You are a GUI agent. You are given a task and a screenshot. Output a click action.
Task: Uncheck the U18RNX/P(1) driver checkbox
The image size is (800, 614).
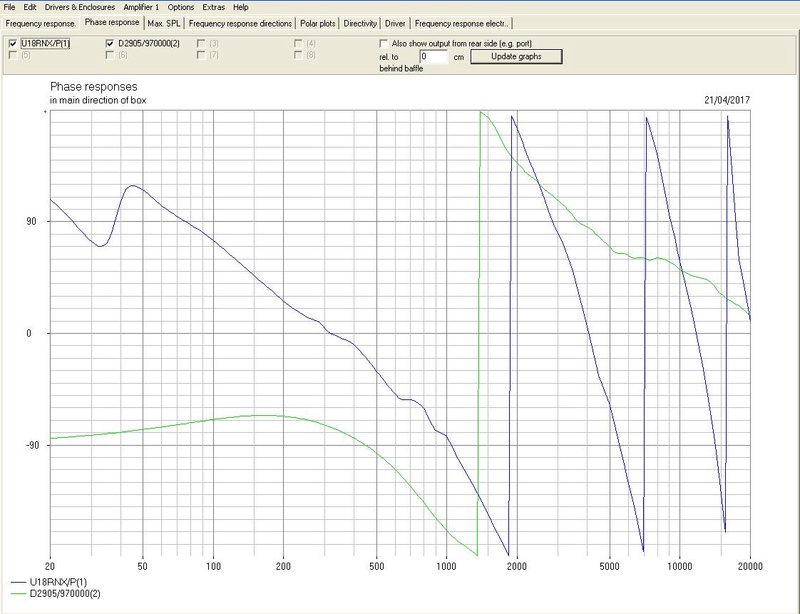(x=13, y=44)
